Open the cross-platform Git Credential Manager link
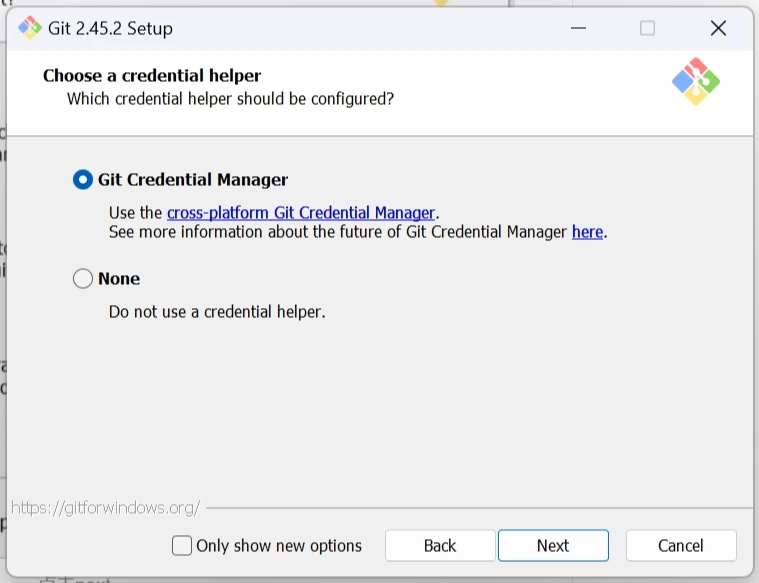The width and height of the screenshot is (759, 583). click(x=300, y=213)
